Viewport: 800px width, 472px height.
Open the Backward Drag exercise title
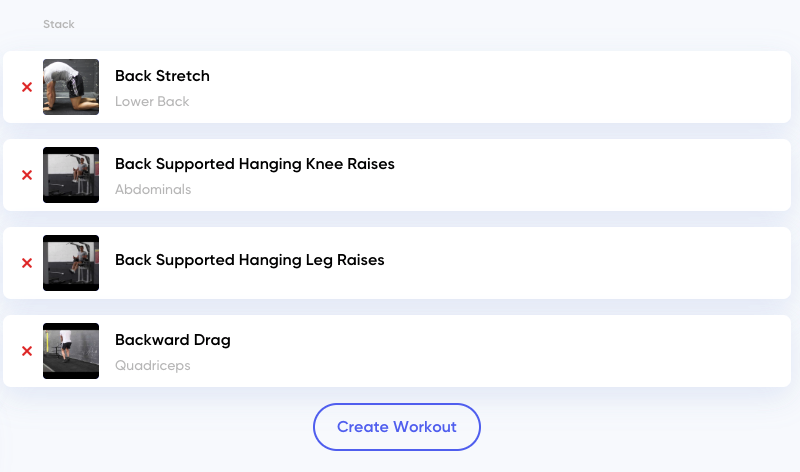pyautogui.click(x=172, y=340)
